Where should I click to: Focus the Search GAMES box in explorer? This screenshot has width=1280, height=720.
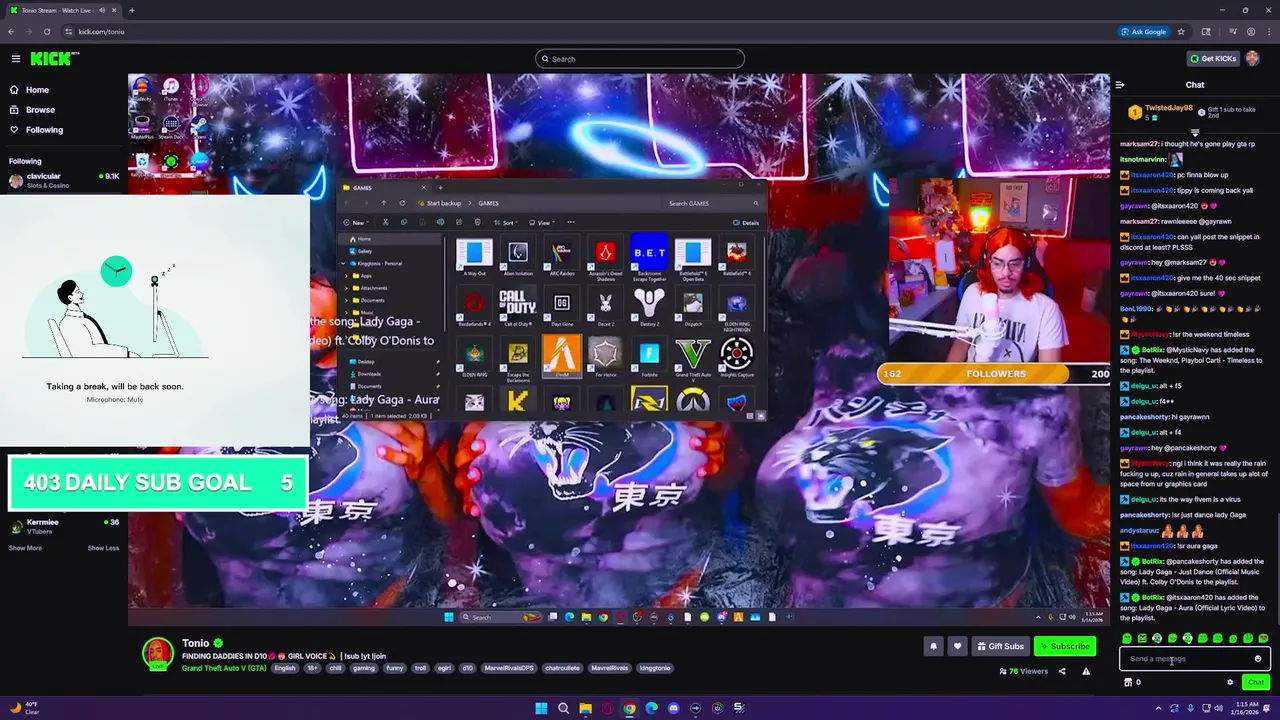pos(713,203)
